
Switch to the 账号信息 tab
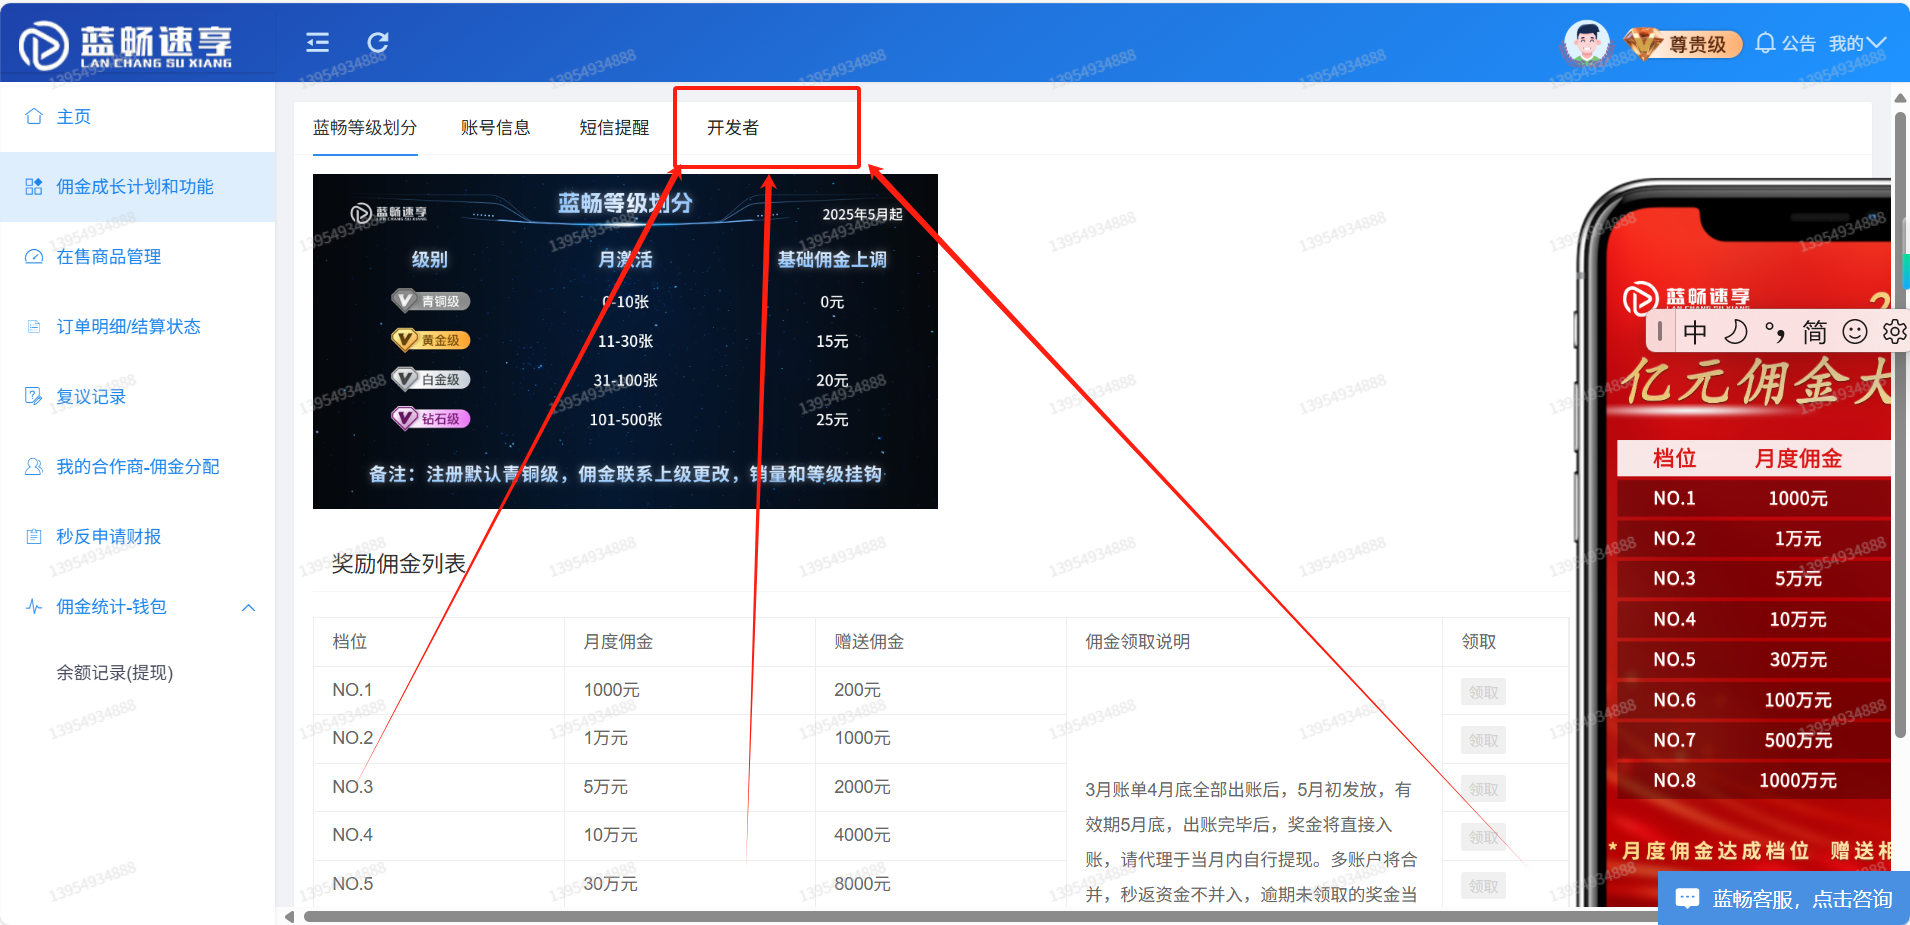[496, 128]
